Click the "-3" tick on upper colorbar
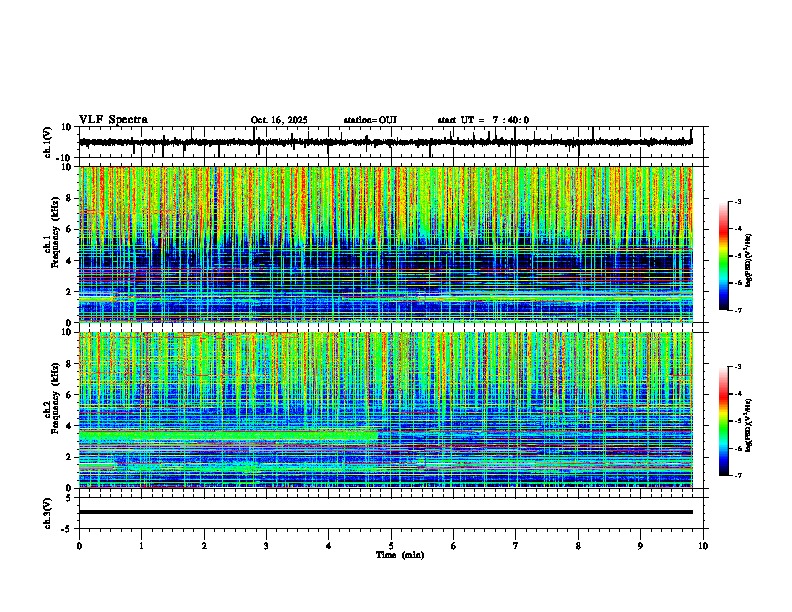Viewport: 792px width, 612px height. click(x=738, y=201)
